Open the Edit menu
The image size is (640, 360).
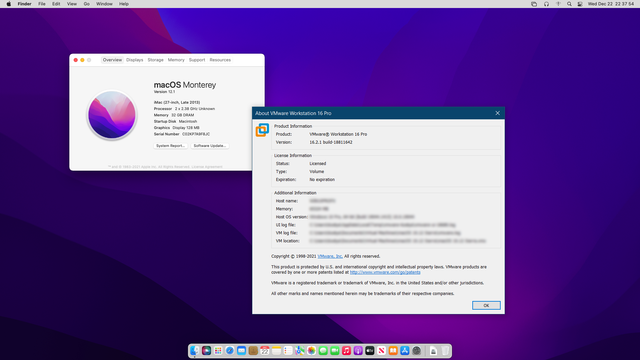pos(56,4)
